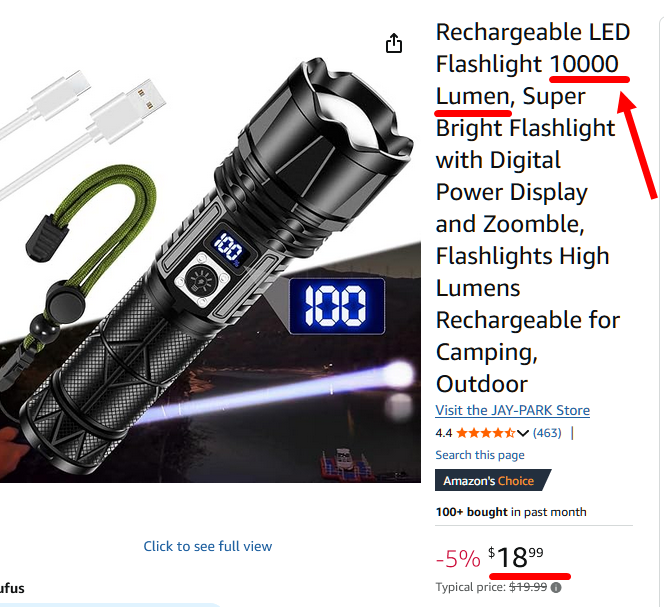Click the enlarged 100 digital display inset

(337, 306)
